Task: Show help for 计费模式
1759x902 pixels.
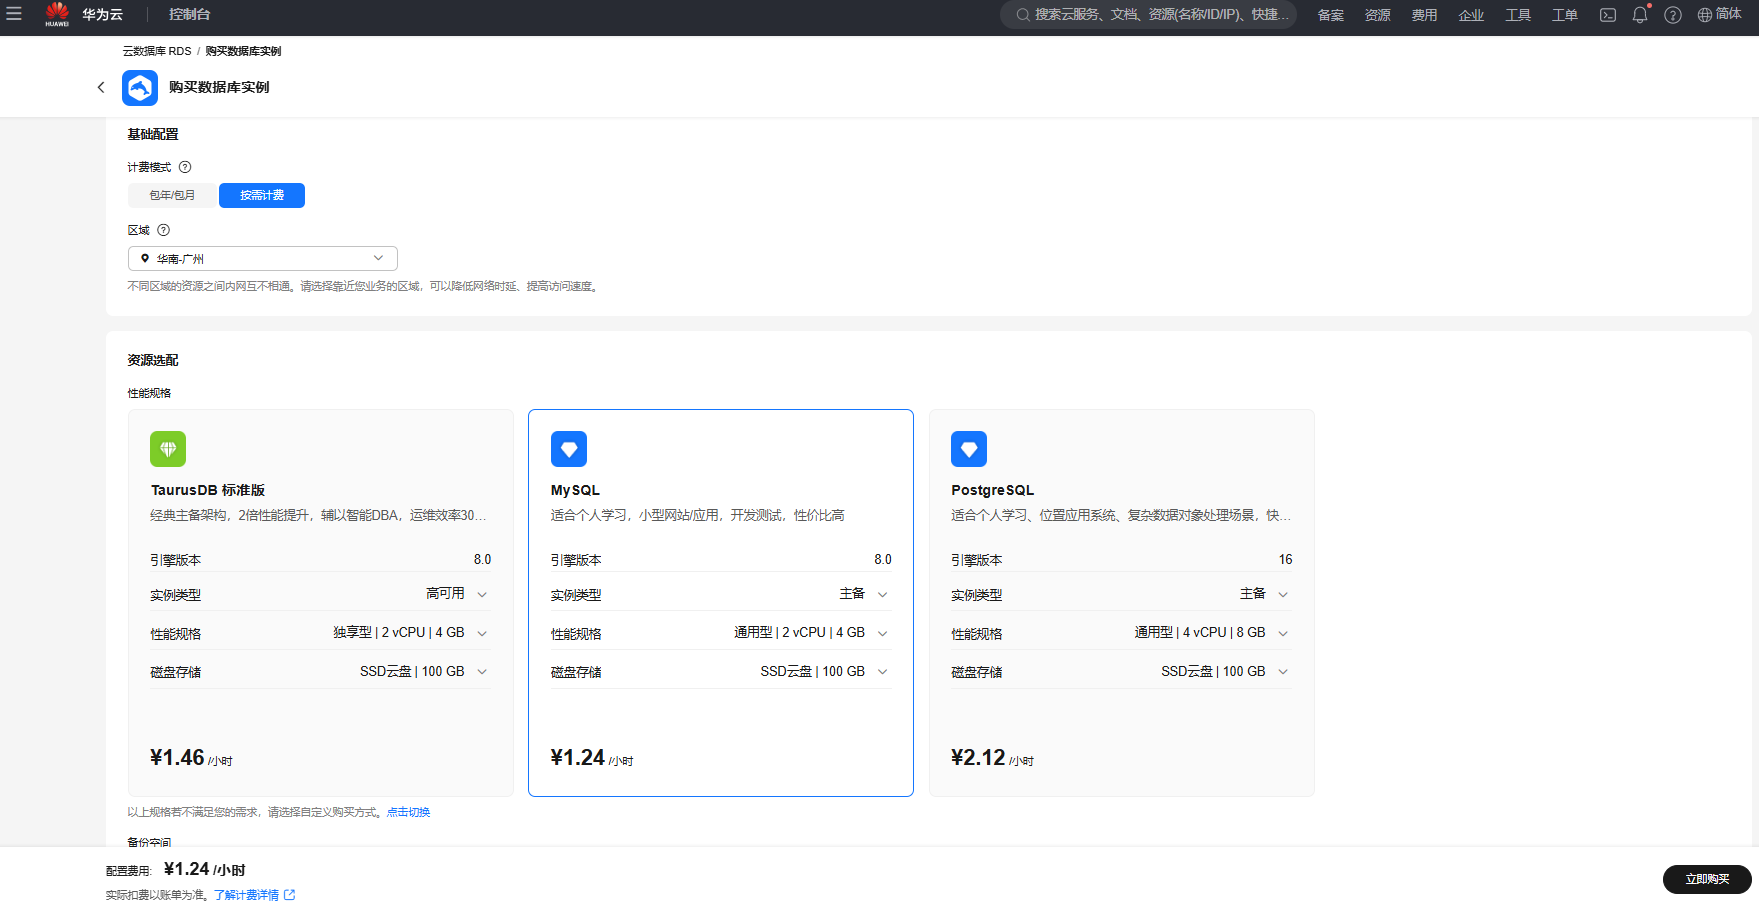Action: click(185, 167)
